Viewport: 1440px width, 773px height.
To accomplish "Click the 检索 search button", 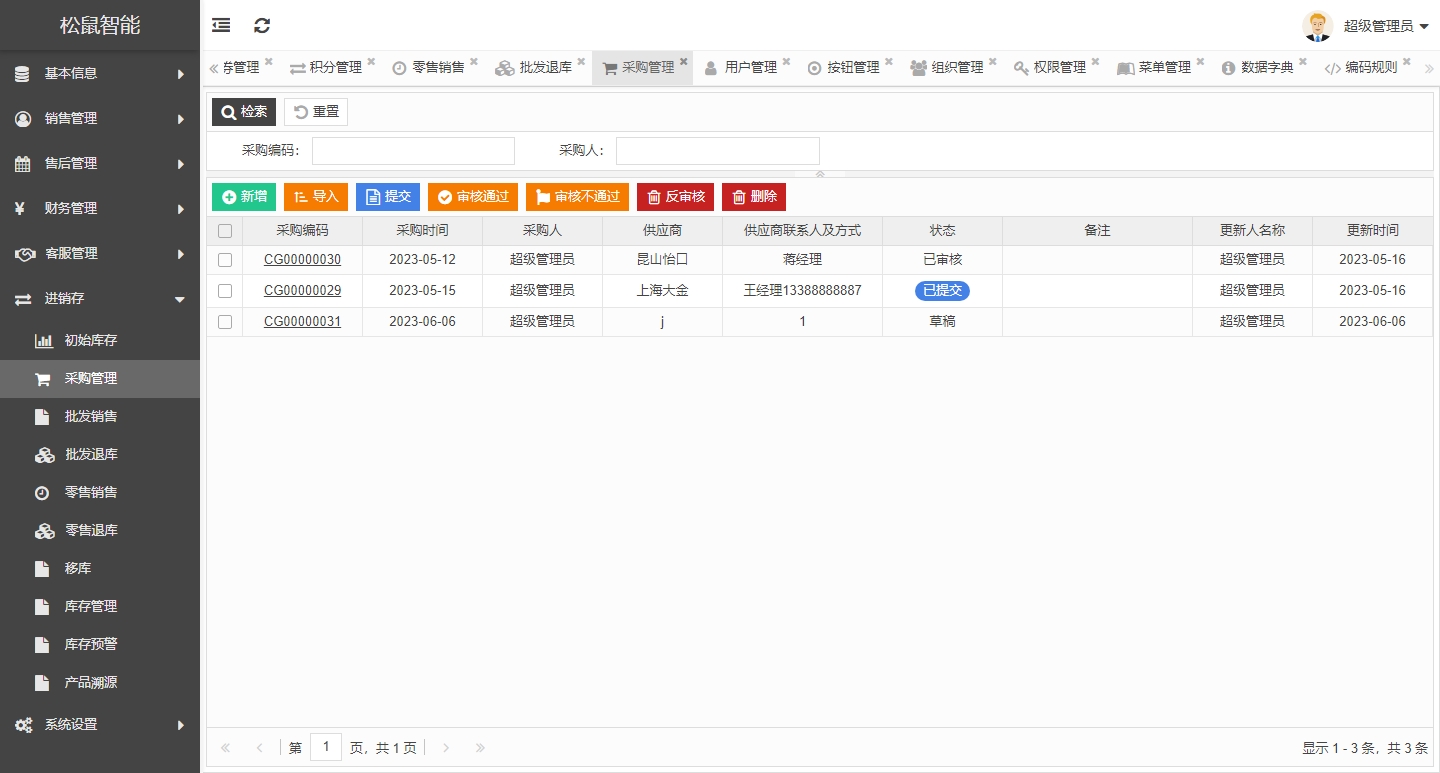I will (x=244, y=112).
